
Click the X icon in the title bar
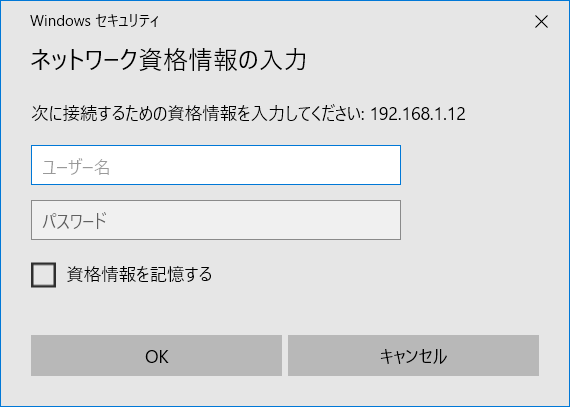(541, 22)
